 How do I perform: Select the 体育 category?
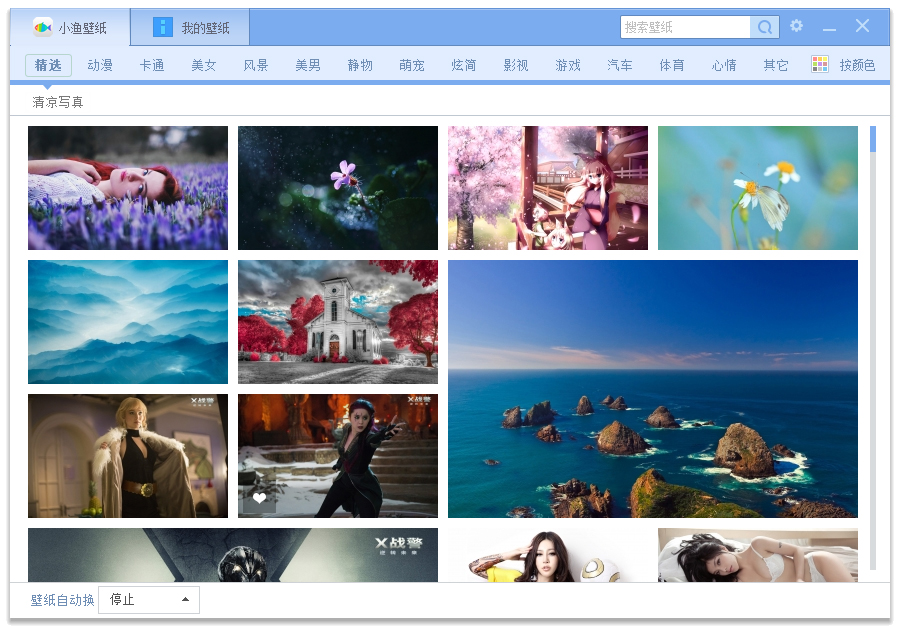pos(672,65)
